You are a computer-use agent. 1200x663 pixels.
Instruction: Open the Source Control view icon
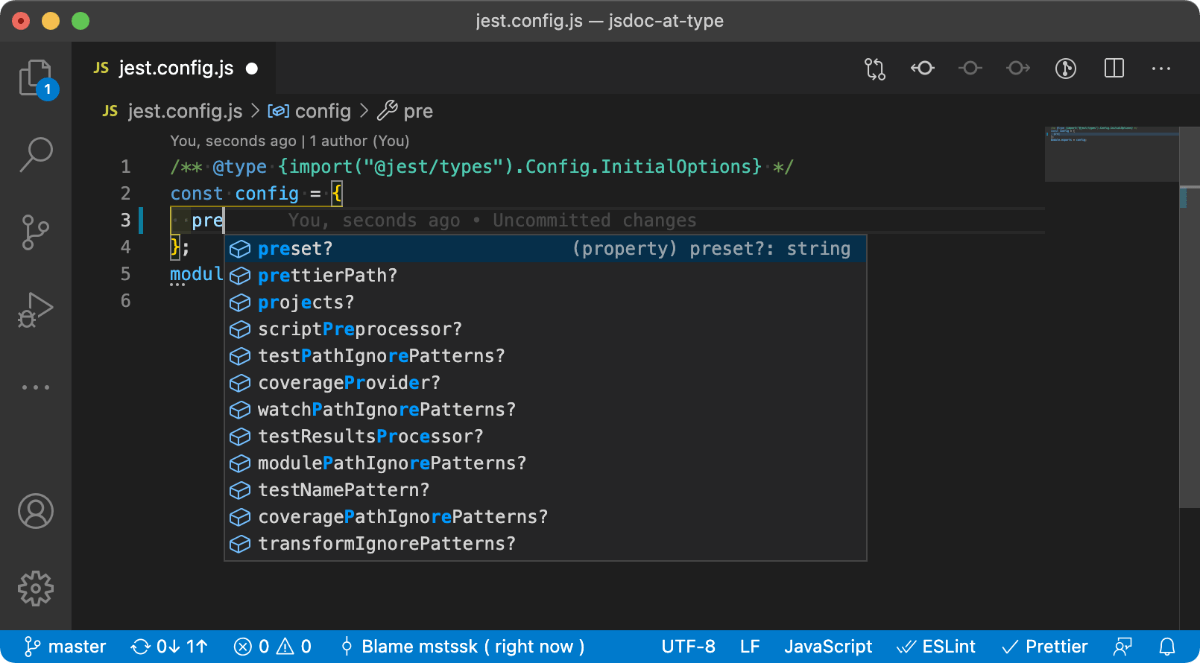click(36, 232)
